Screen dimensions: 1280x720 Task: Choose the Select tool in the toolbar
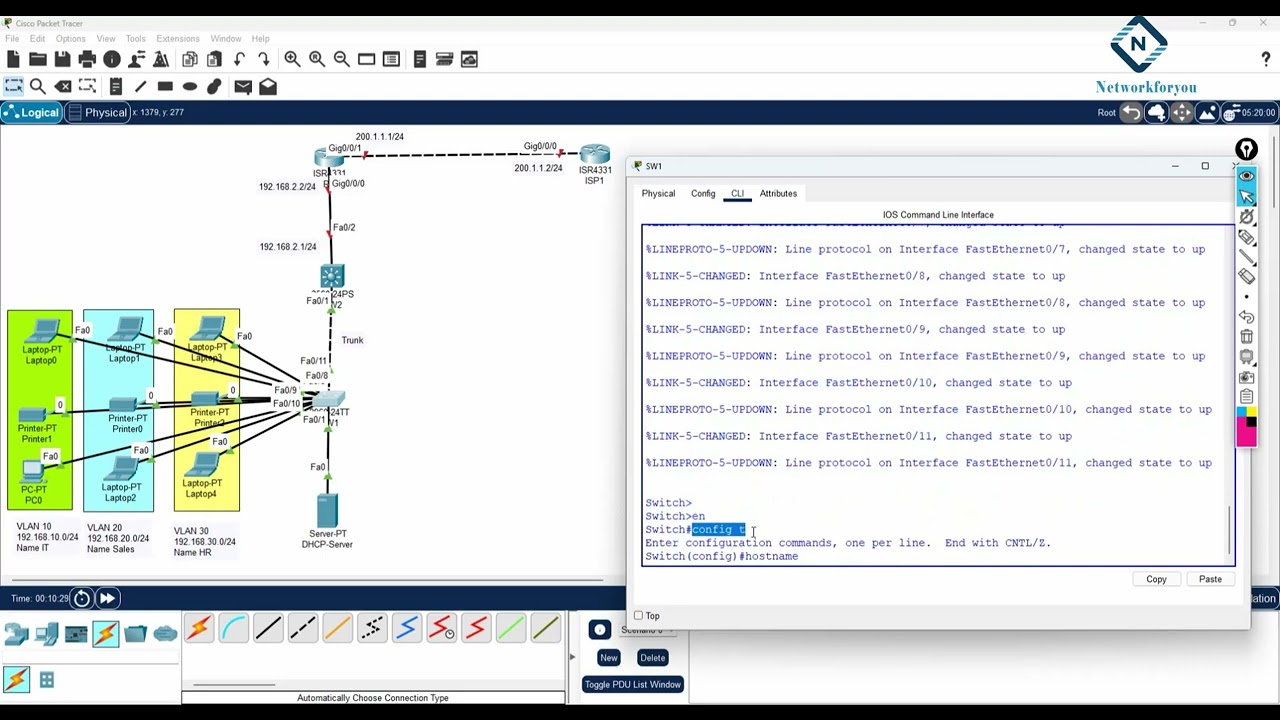[13, 86]
